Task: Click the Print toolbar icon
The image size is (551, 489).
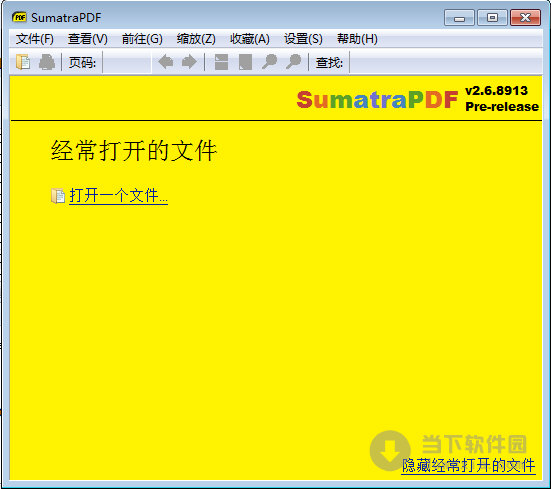Action: (x=47, y=62)
